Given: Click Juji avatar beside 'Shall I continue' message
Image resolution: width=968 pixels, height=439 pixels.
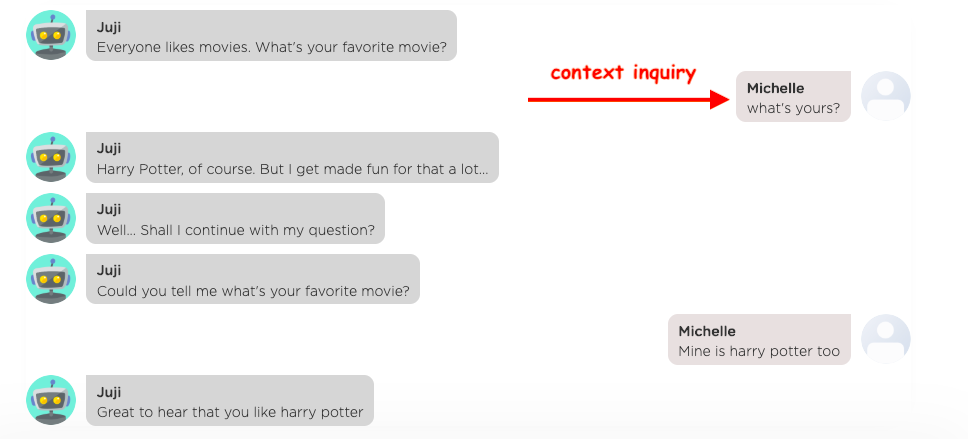Looking at the screenshot, I should tap(51, 218).
